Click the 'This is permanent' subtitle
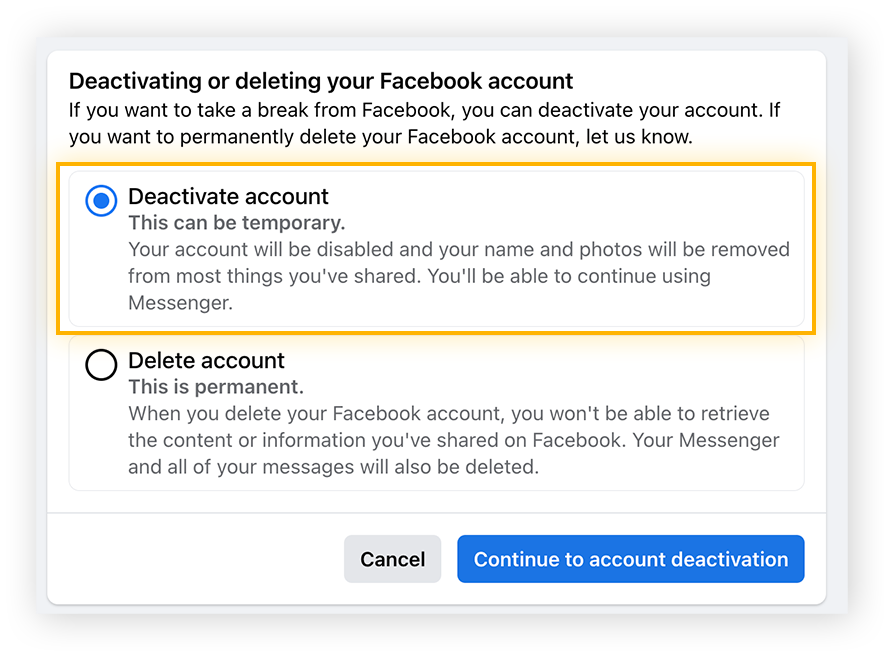 (x=208, y=386)
